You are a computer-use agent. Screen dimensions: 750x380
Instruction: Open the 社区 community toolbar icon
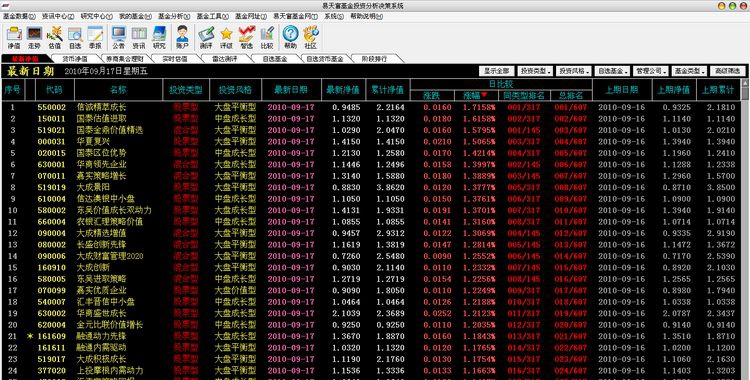click(x=311, y=38)
